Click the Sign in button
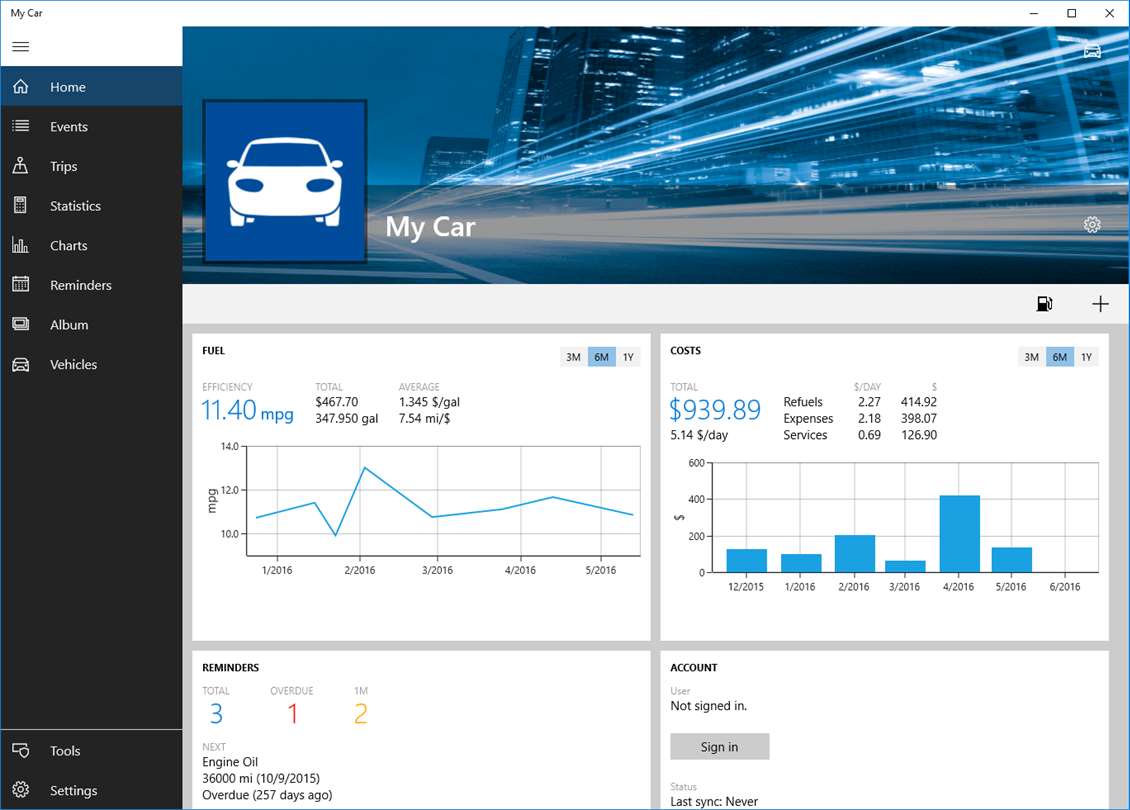Screen dimensions: 1130x810 (x=720, y=747)
